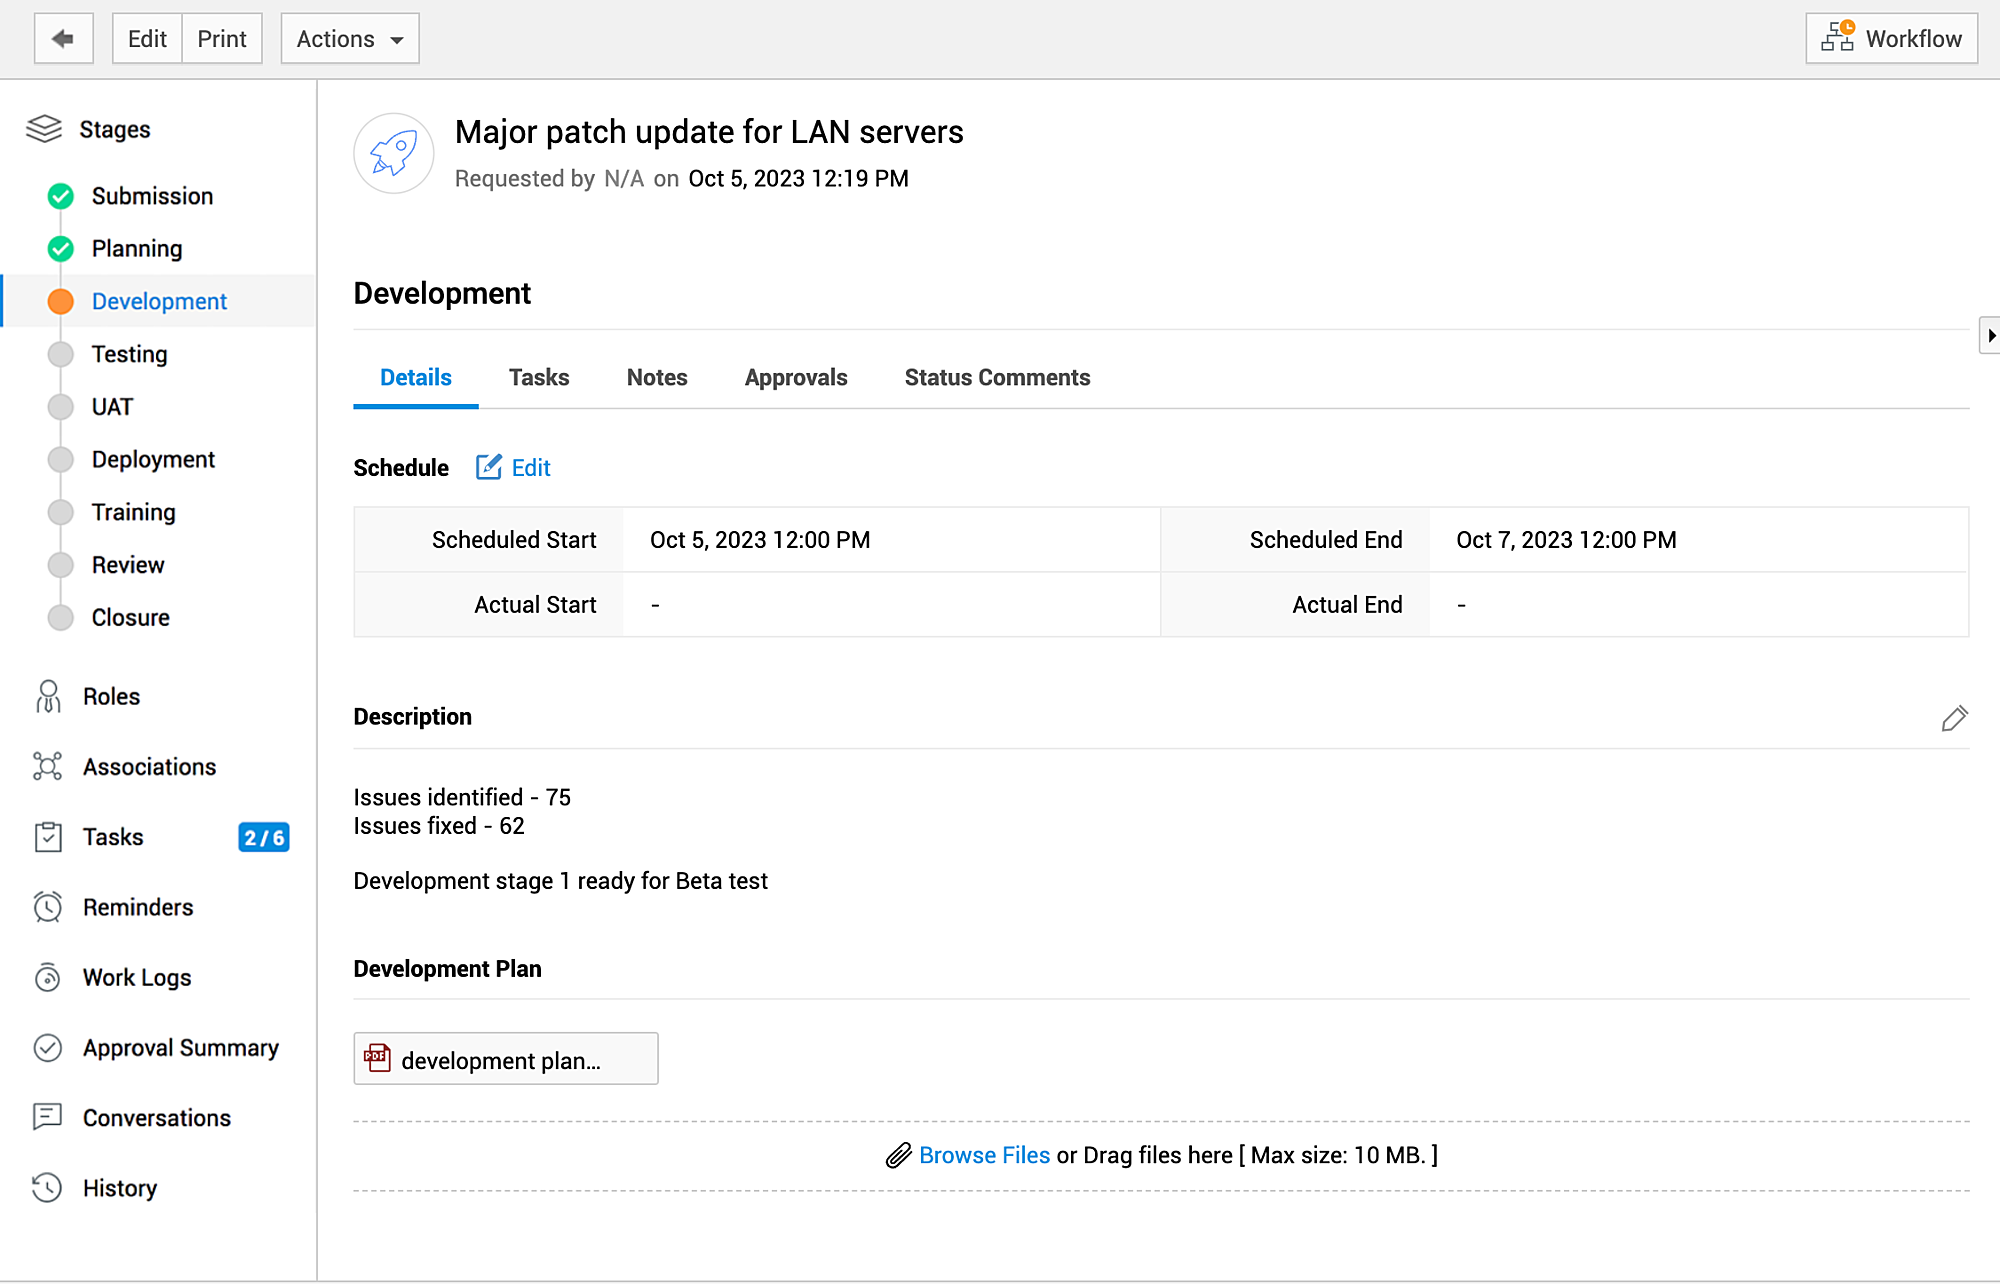Open the Actions dropdown menu

(349, 39)
